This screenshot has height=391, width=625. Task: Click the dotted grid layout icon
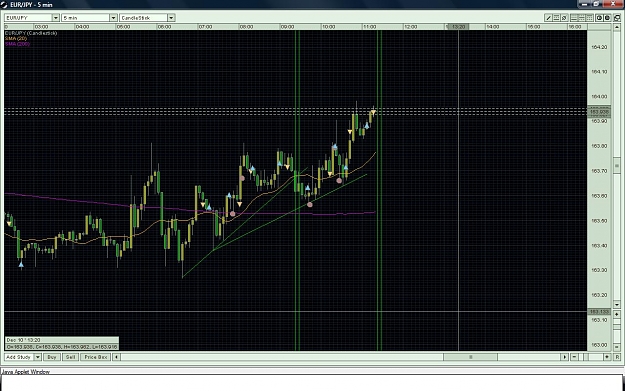click(x=590, y=18)
